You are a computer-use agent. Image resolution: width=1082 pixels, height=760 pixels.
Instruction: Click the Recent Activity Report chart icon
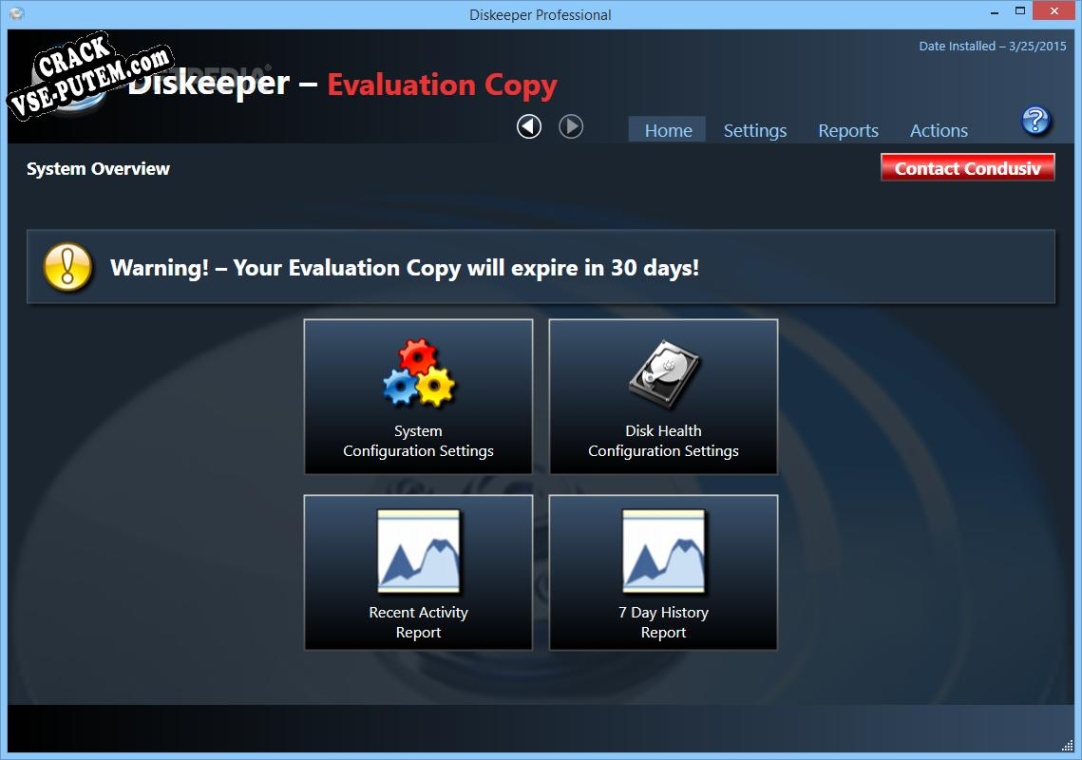click(x=418, y=551)
